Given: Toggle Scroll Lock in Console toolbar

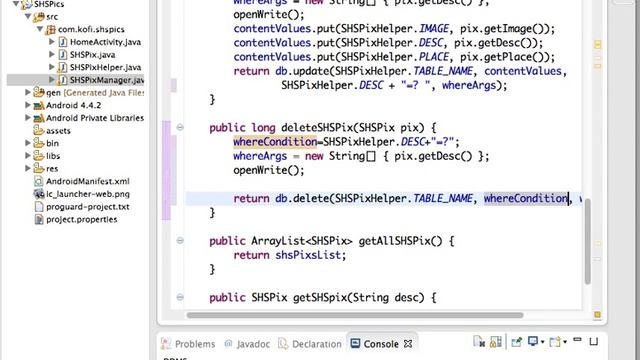Looking at the screenshot, I should click(496, 342).
